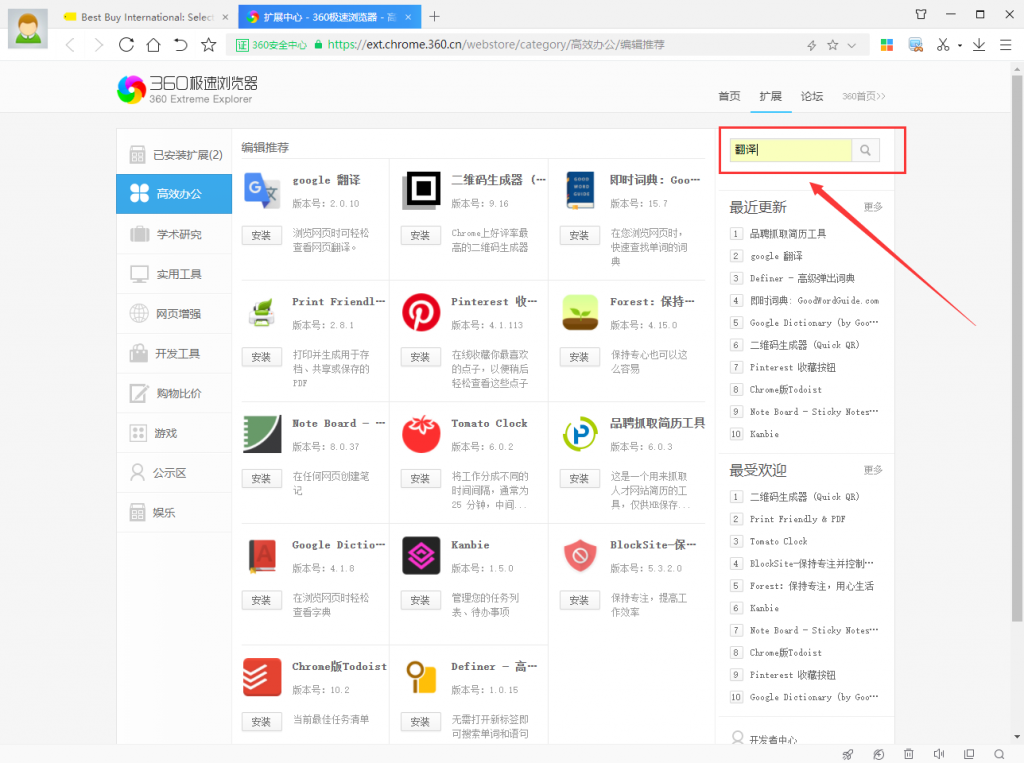Select the 学术研究 category

click(174, 234)
